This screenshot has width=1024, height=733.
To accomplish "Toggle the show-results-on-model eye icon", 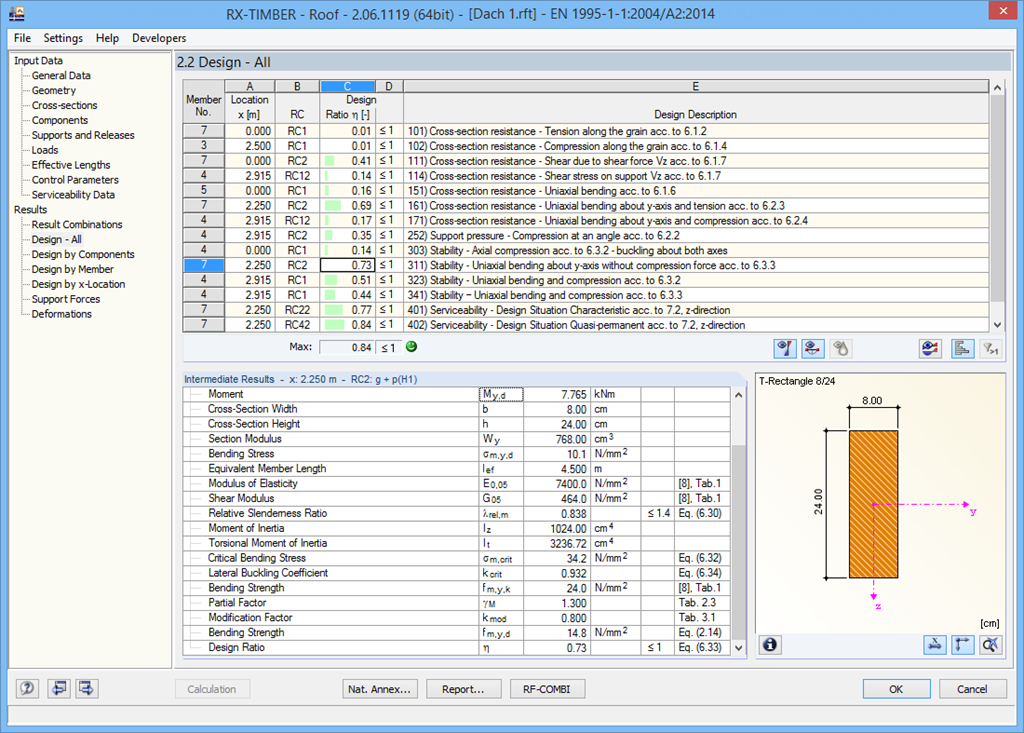I will coord(929,348).
